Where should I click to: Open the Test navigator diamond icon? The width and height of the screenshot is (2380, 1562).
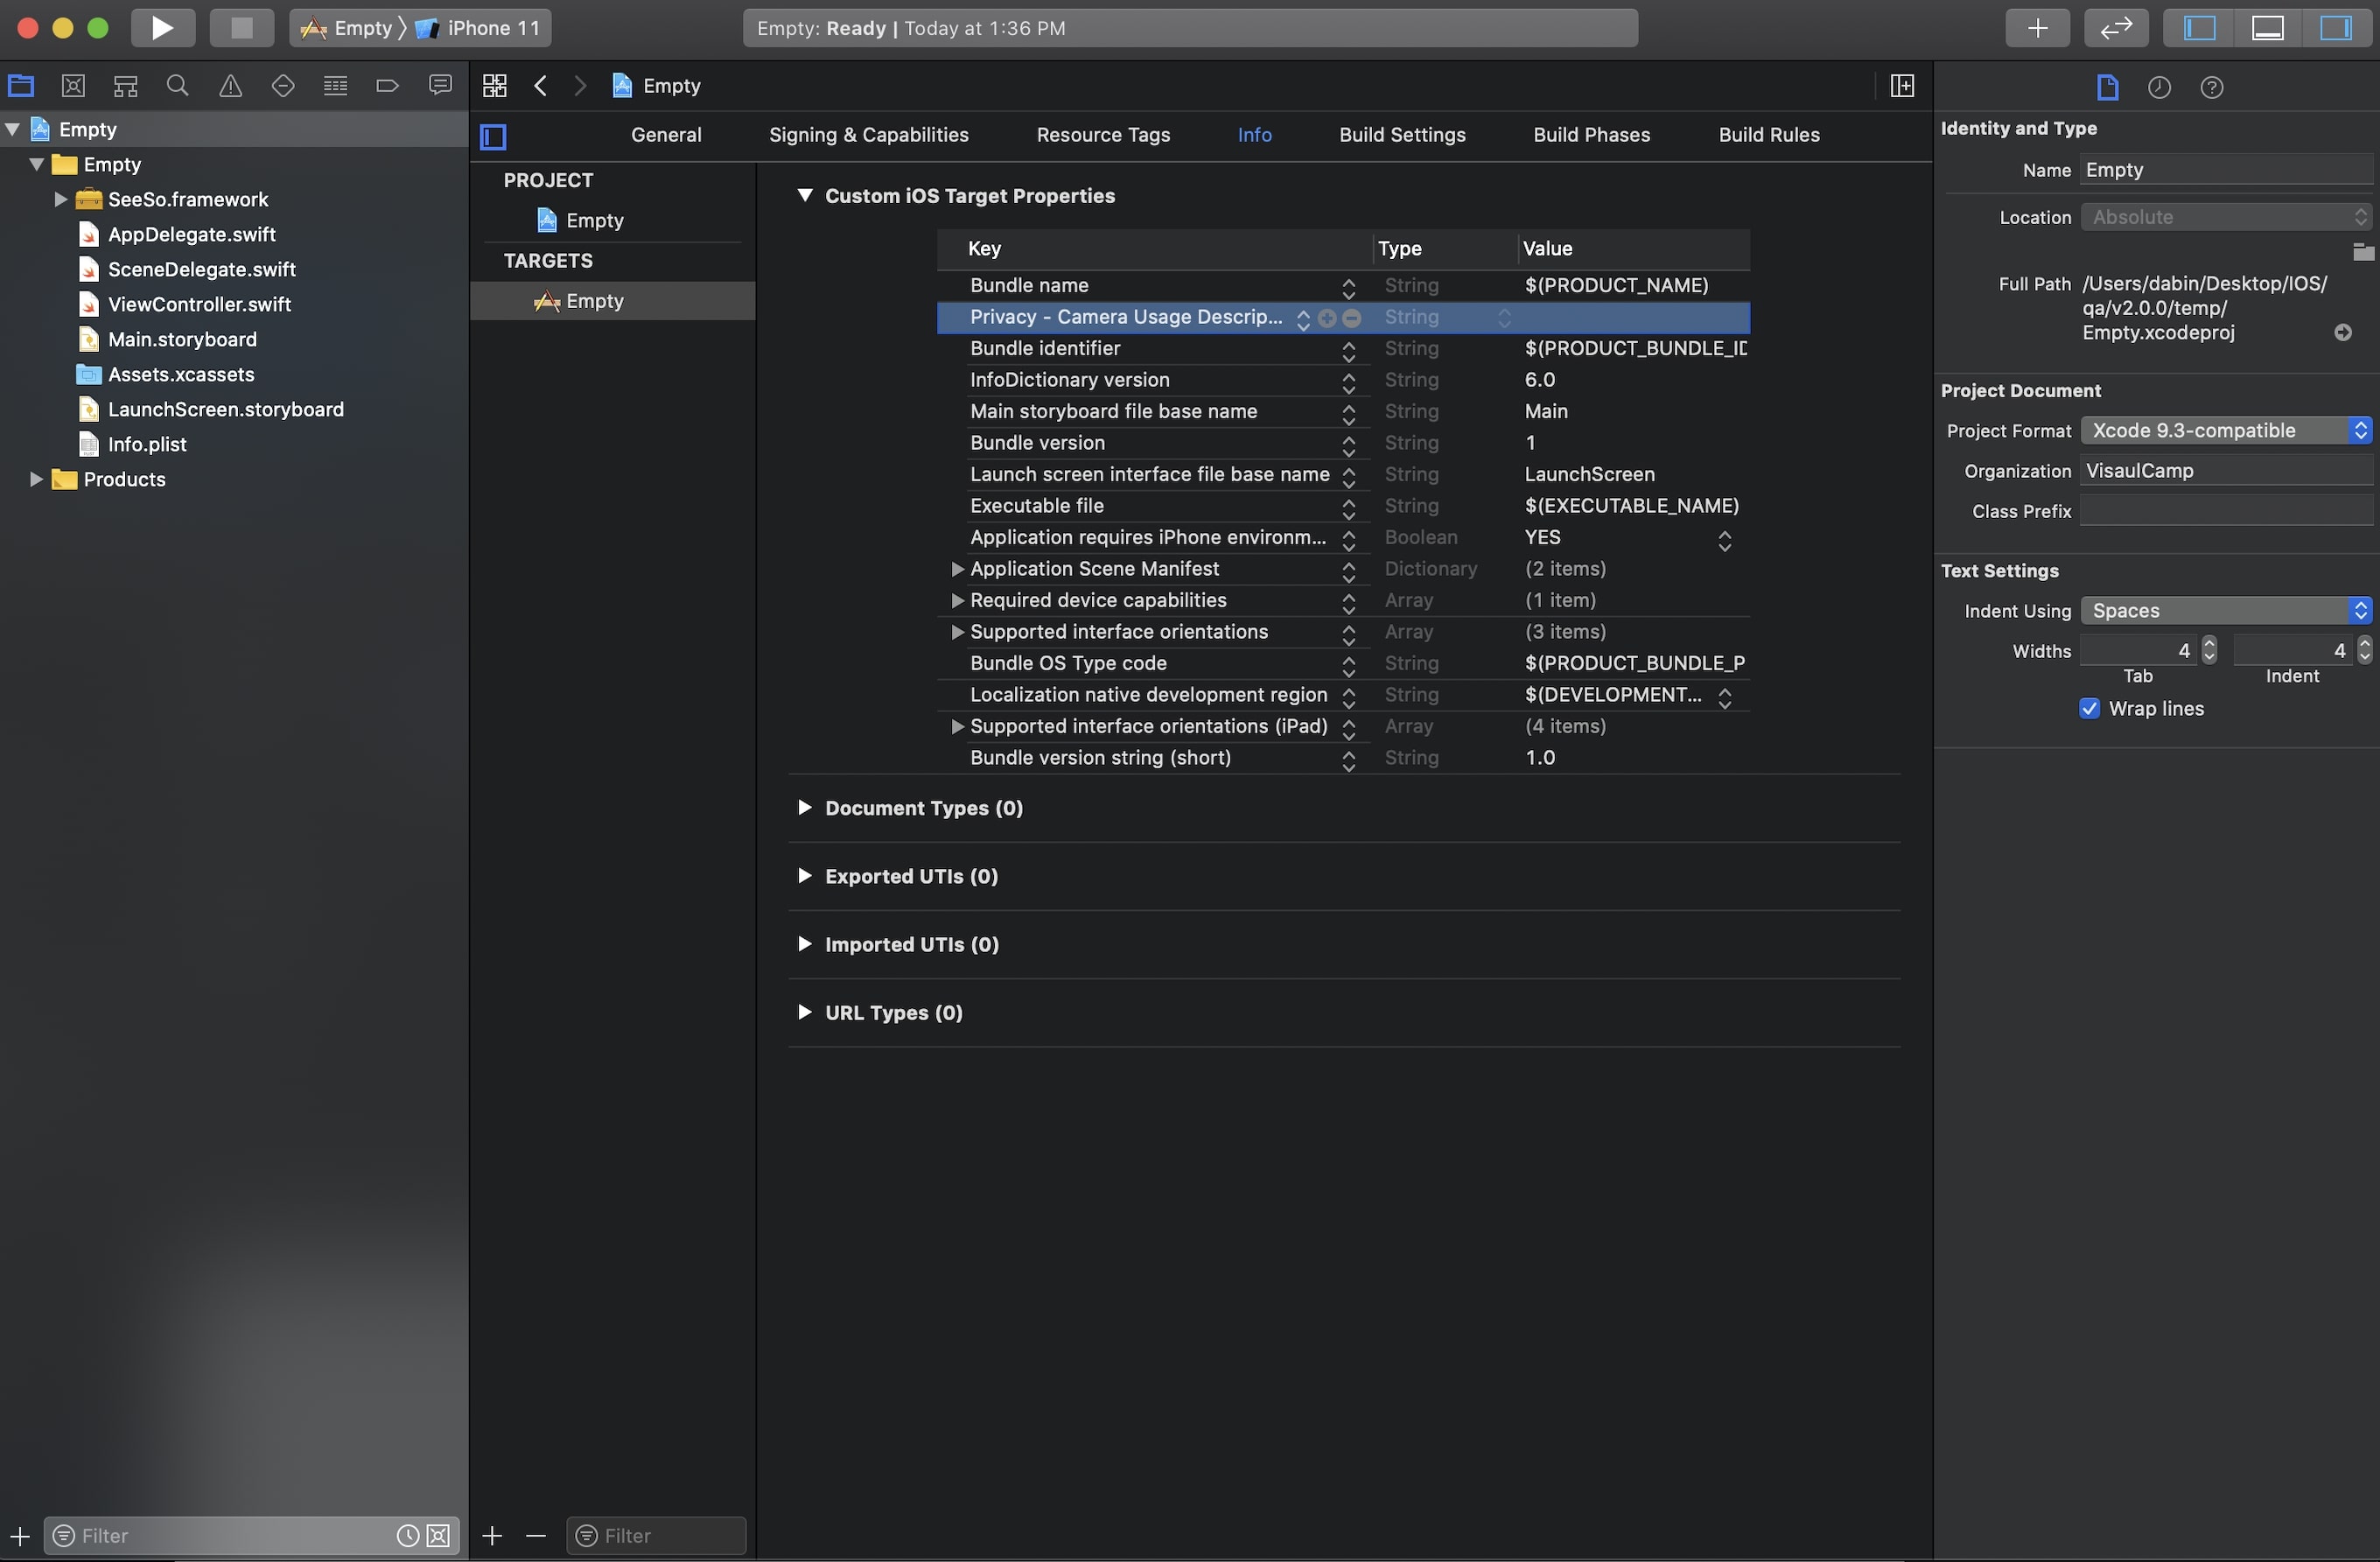coord(283,86)
